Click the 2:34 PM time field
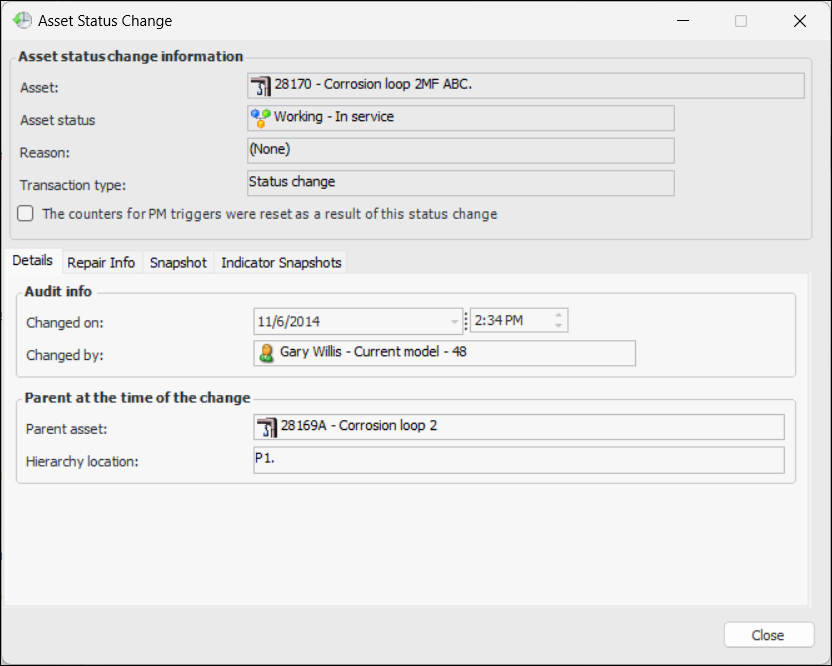The height and width of the screenshot is (666, 832). tap(510, 322)
